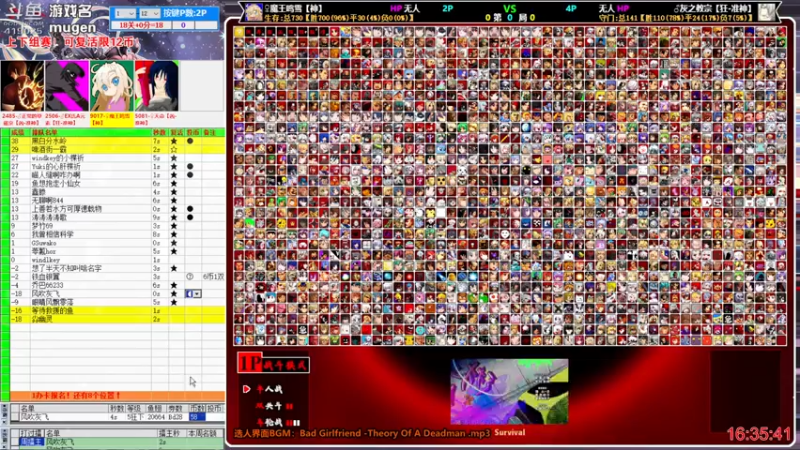Click the star in the 乔巴66233 row
This screenshot has width=800, height=450.
[174, 285]
